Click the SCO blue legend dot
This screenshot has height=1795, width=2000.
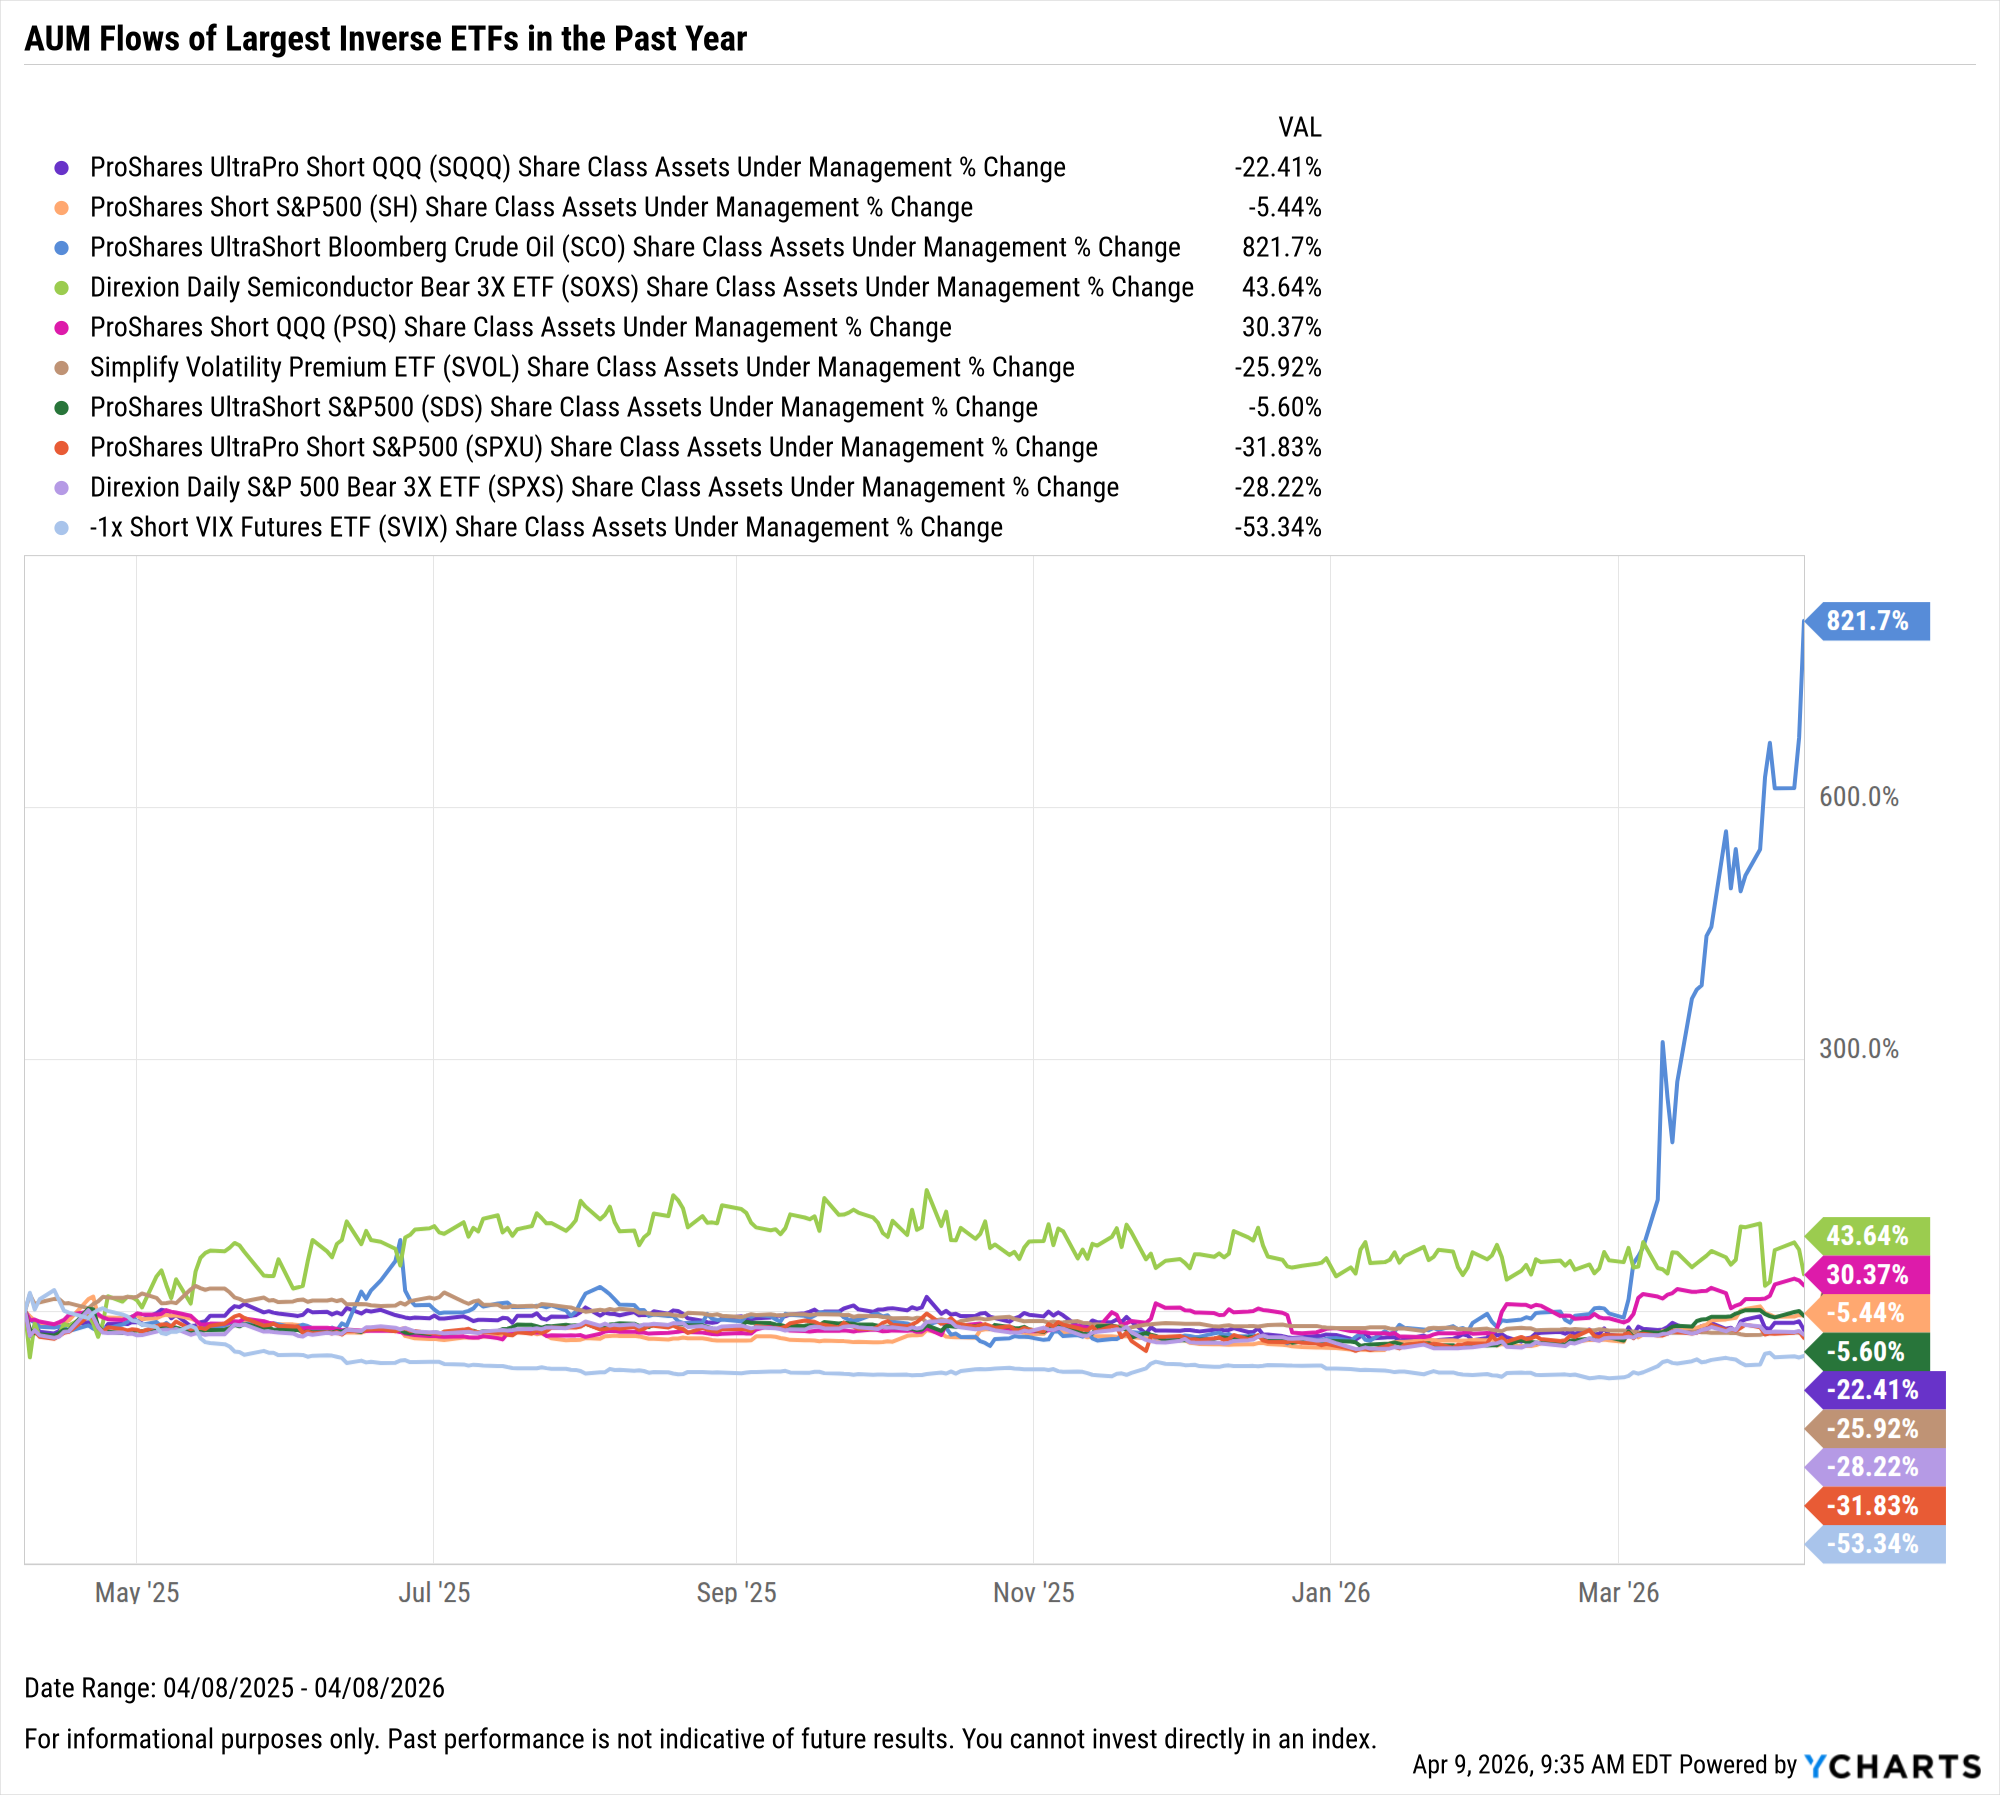[x=62, y=248]
